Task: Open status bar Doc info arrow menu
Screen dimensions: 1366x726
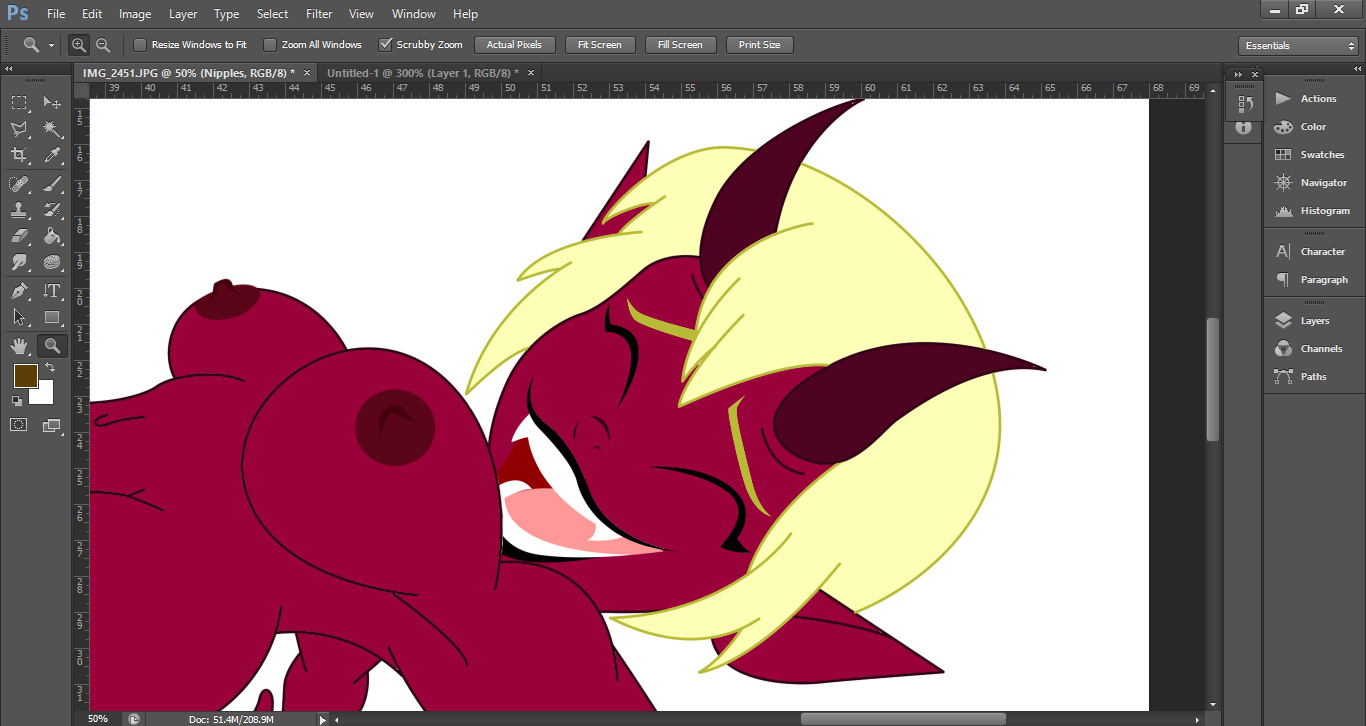Action: tap(322, 719)
